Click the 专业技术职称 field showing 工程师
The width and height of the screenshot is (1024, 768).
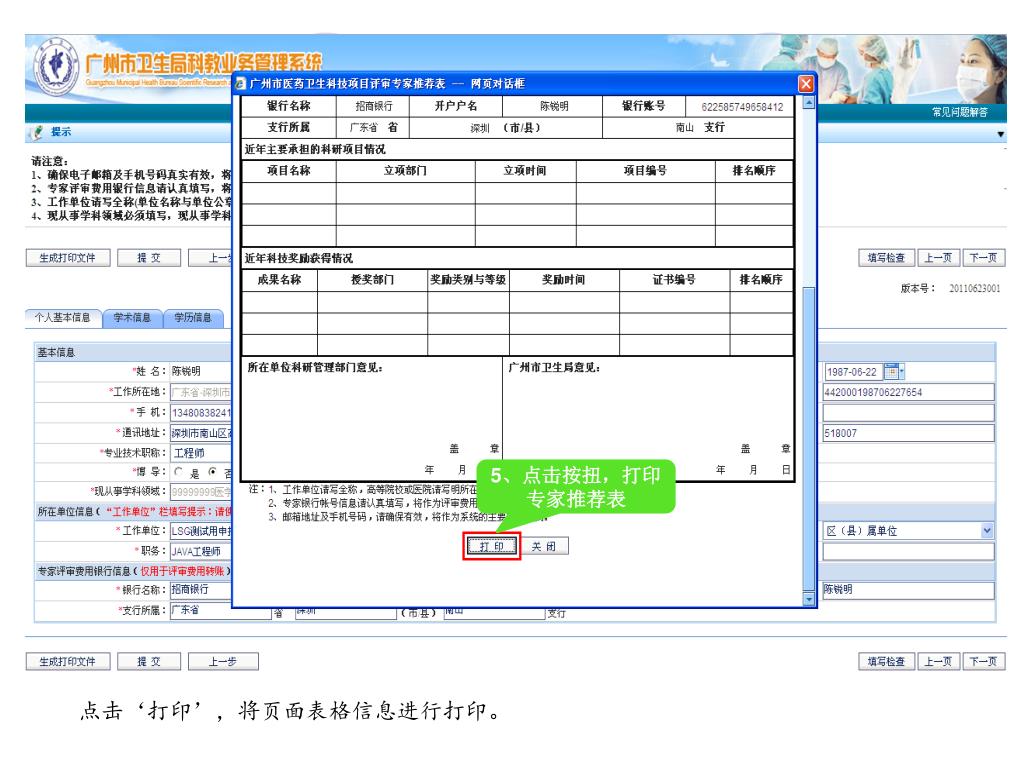(x=201, y=453)
